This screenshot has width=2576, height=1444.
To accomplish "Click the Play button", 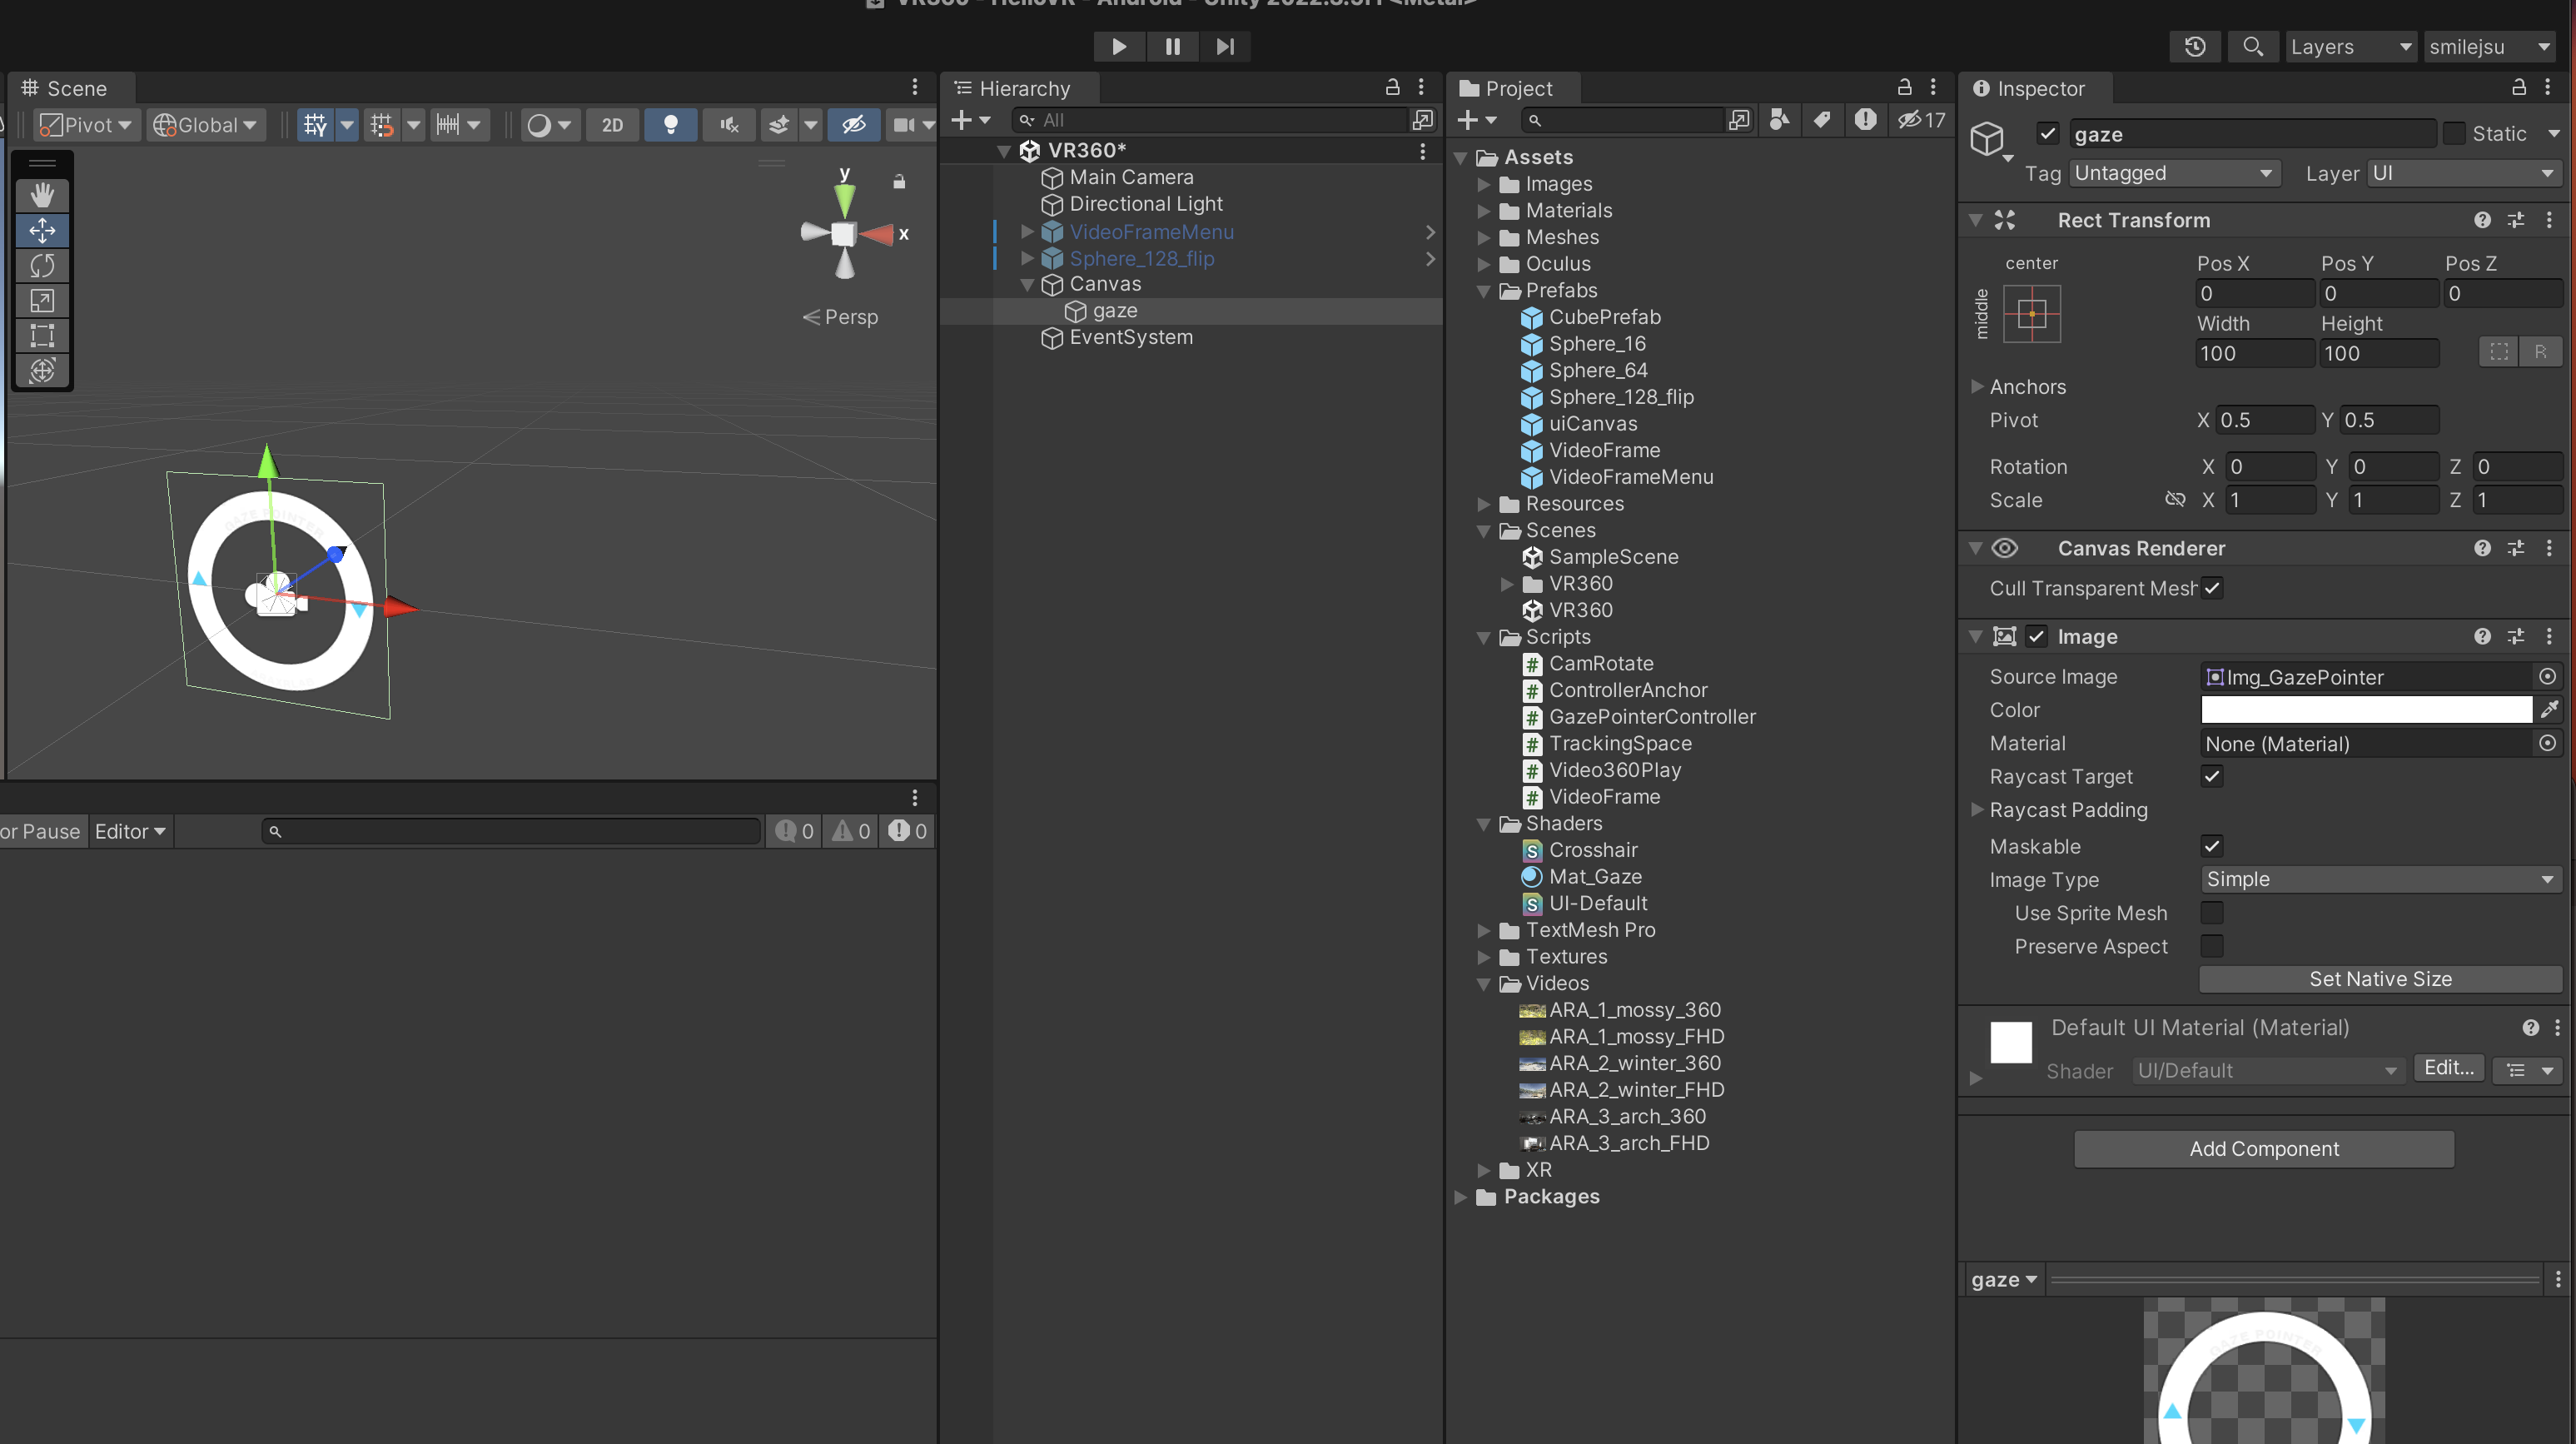I will coord(1119,46).
